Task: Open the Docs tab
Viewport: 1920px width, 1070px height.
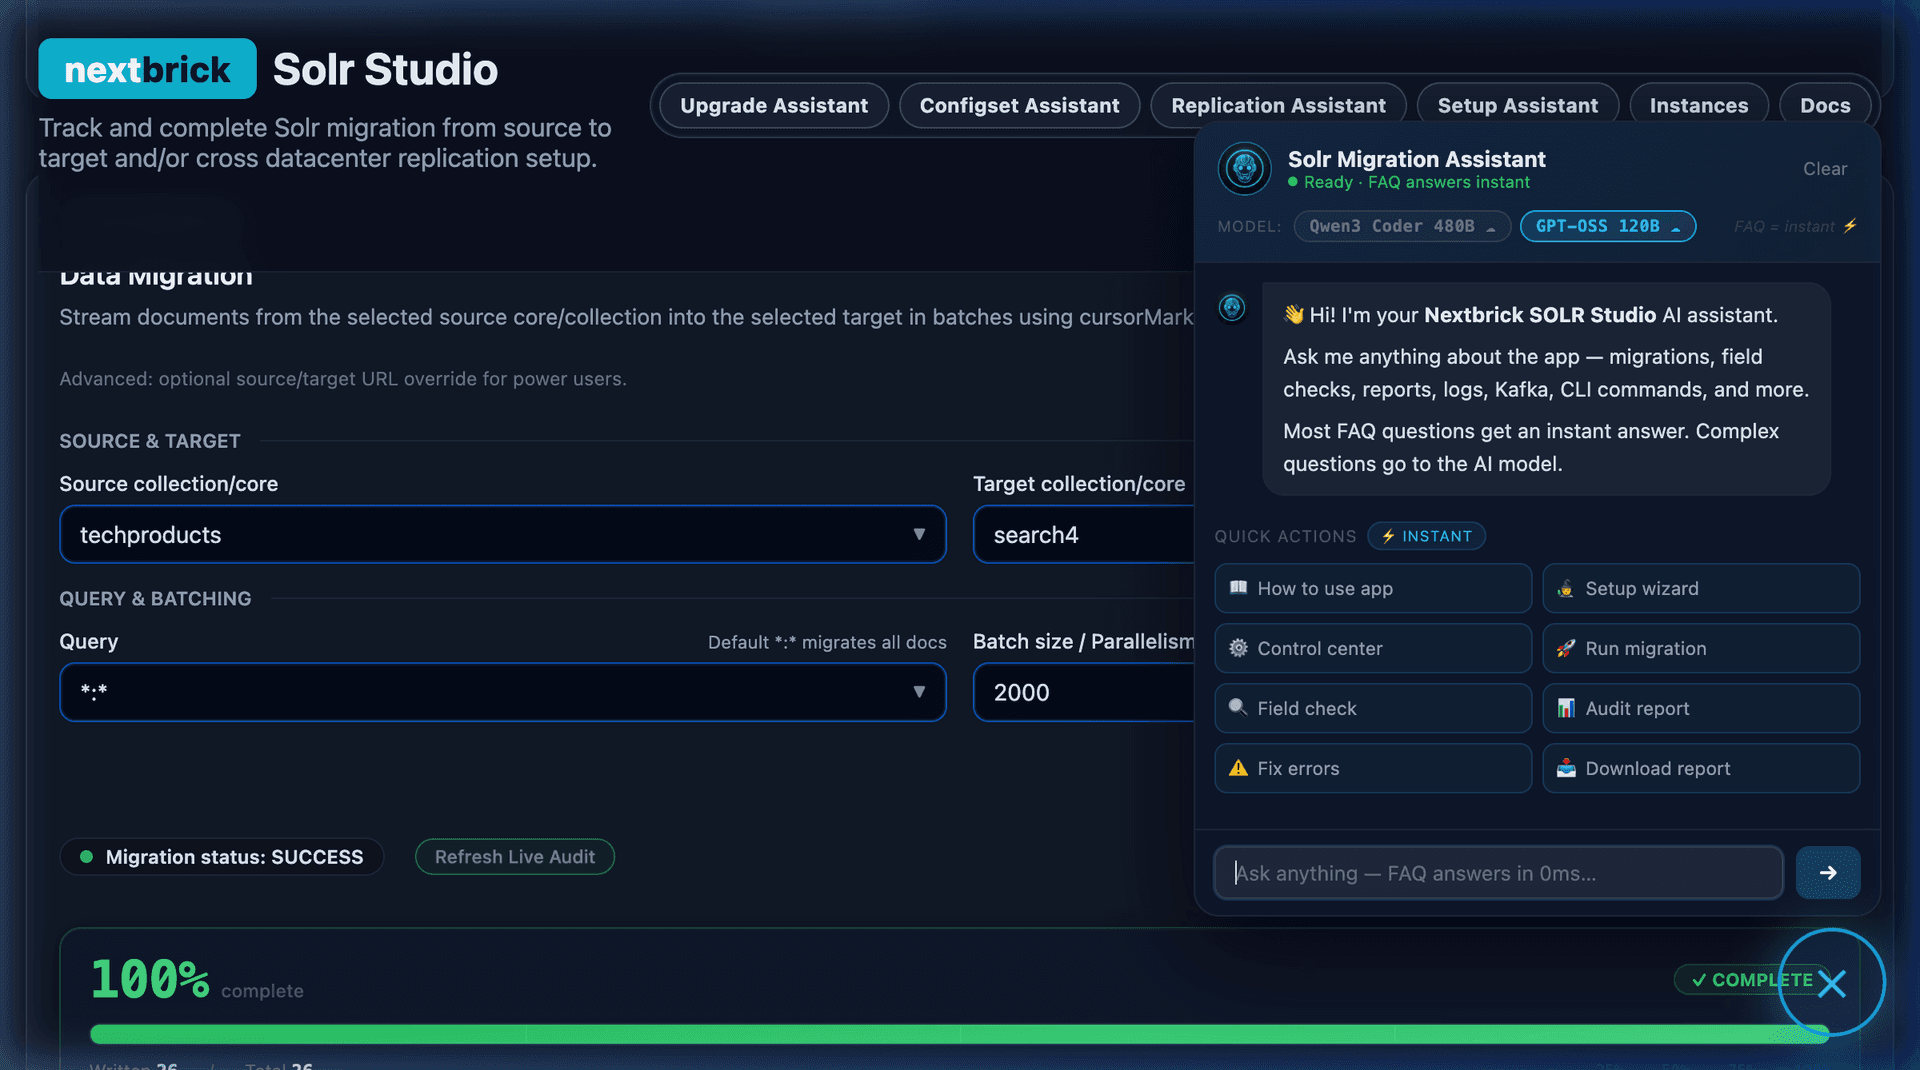Action: [x=1825, y=106]
